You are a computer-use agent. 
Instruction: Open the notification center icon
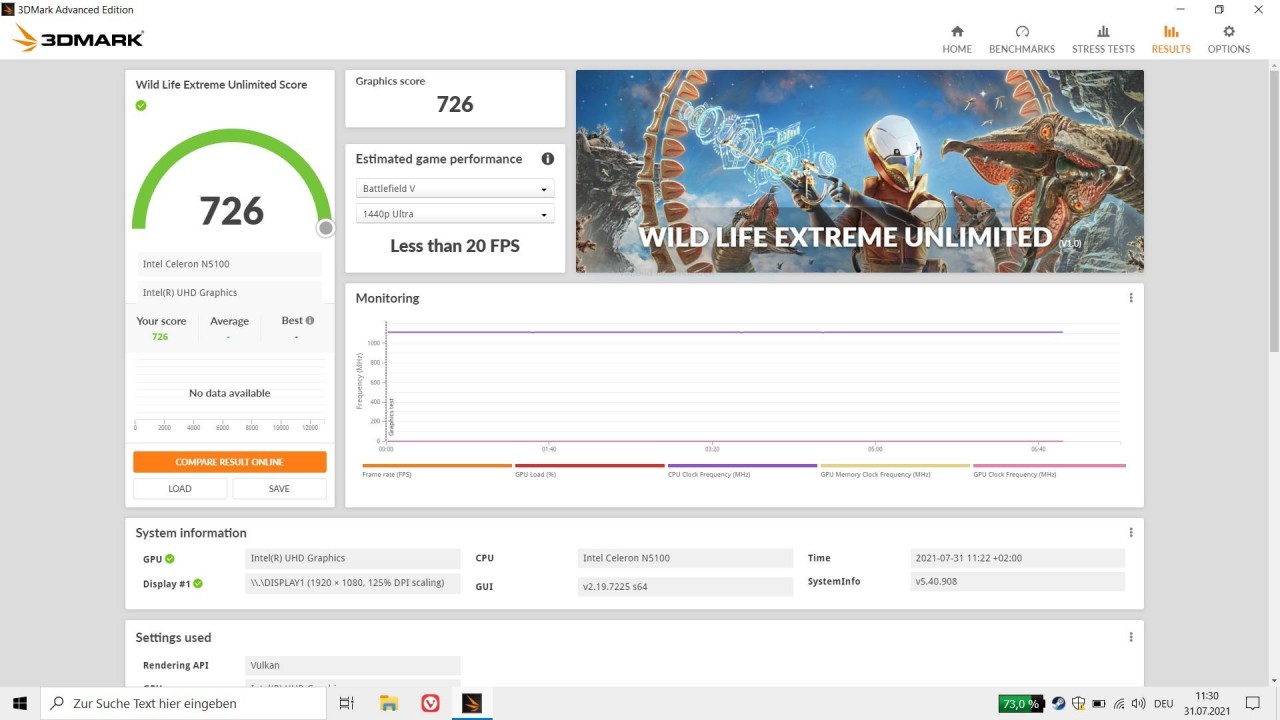[1253, 703]
